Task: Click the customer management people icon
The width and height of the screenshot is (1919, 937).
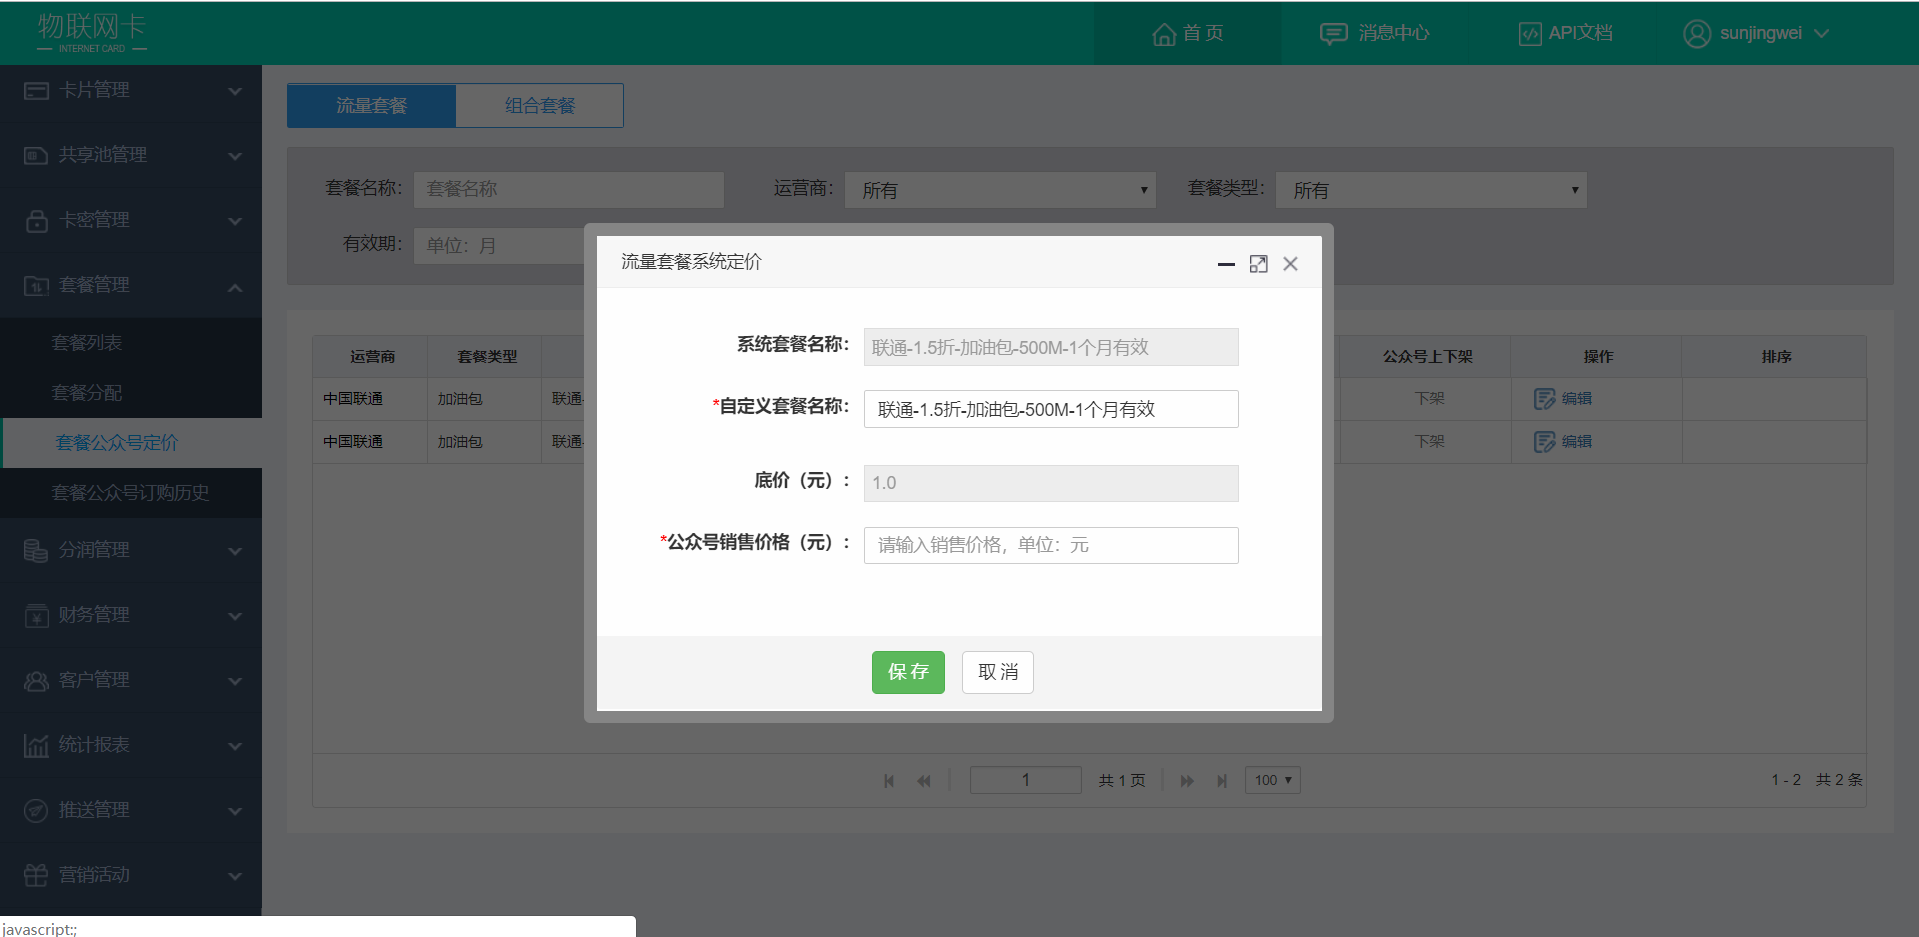Action: (36, 681)
